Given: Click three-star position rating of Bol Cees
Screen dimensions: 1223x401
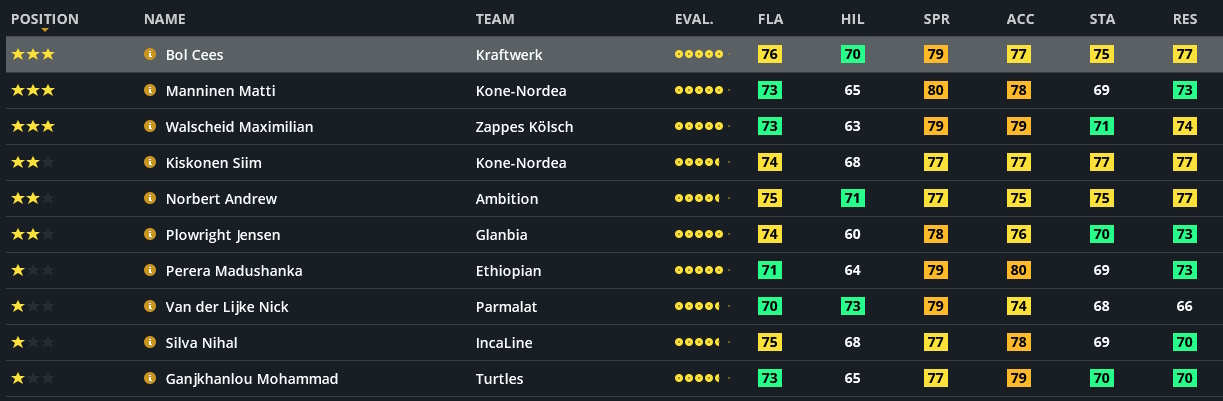Looking at the screenshot, I should tap(33, 55).
